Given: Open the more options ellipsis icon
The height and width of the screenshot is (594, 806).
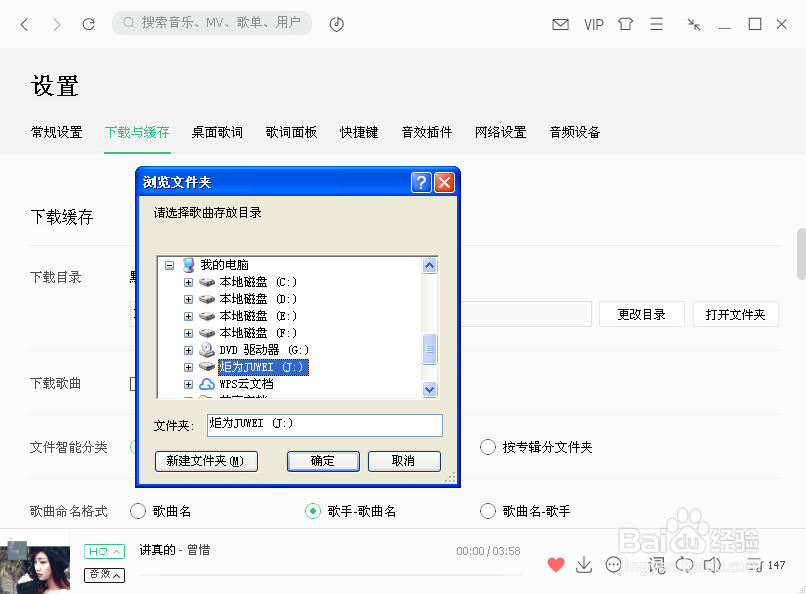Looking at the screenshot, I should [x=613, y=565].
